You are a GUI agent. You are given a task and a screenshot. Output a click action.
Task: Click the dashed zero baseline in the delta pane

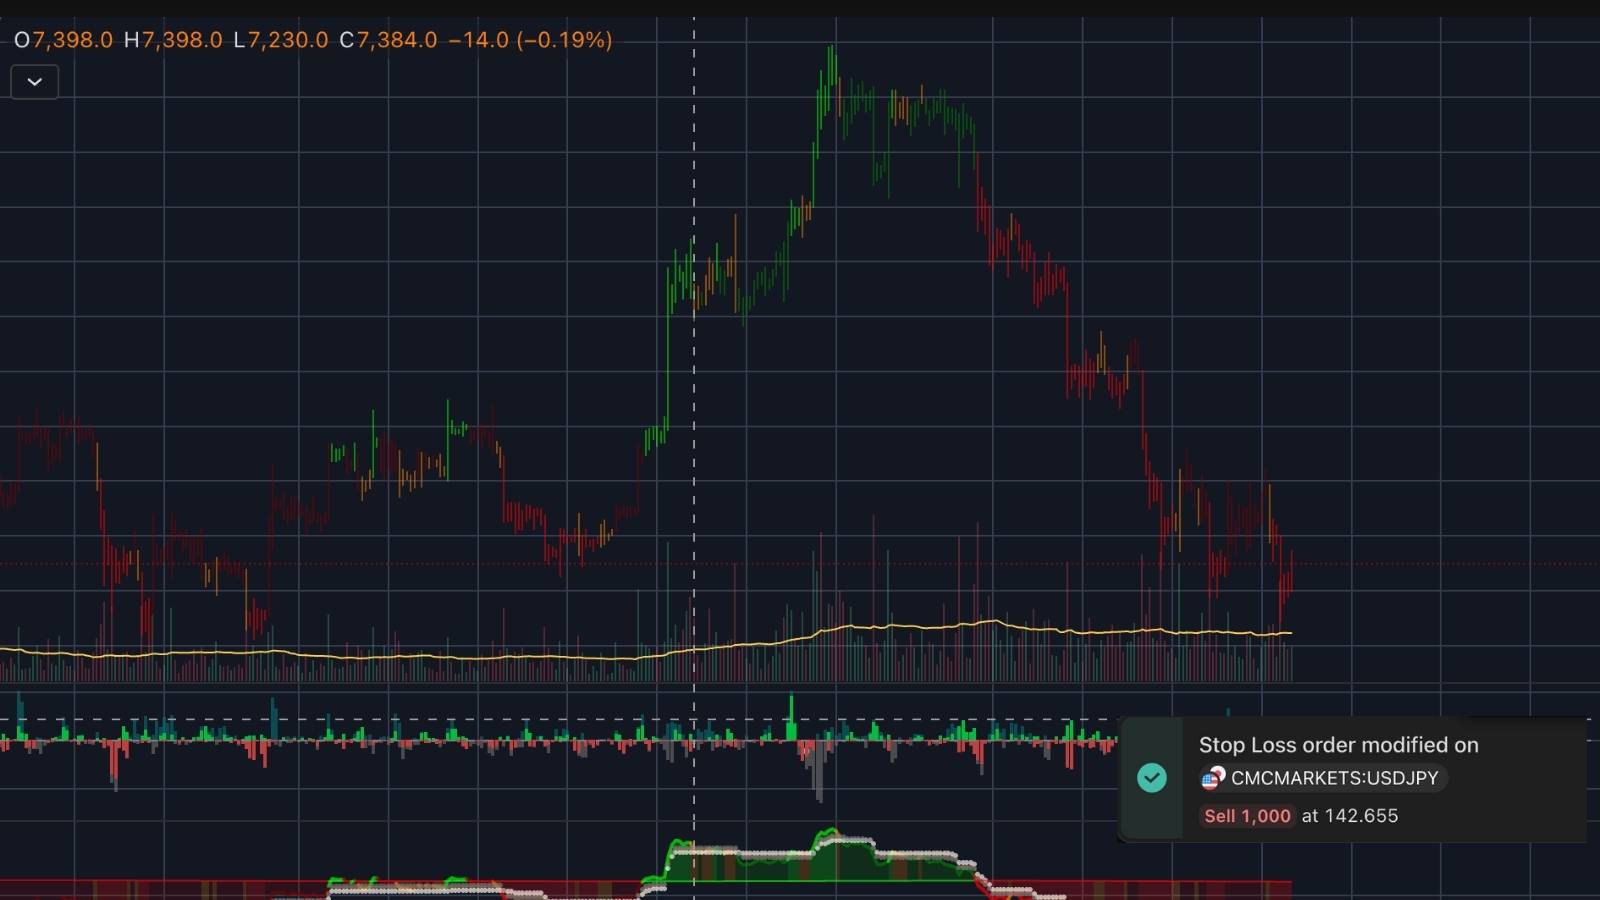click(400, 717)
